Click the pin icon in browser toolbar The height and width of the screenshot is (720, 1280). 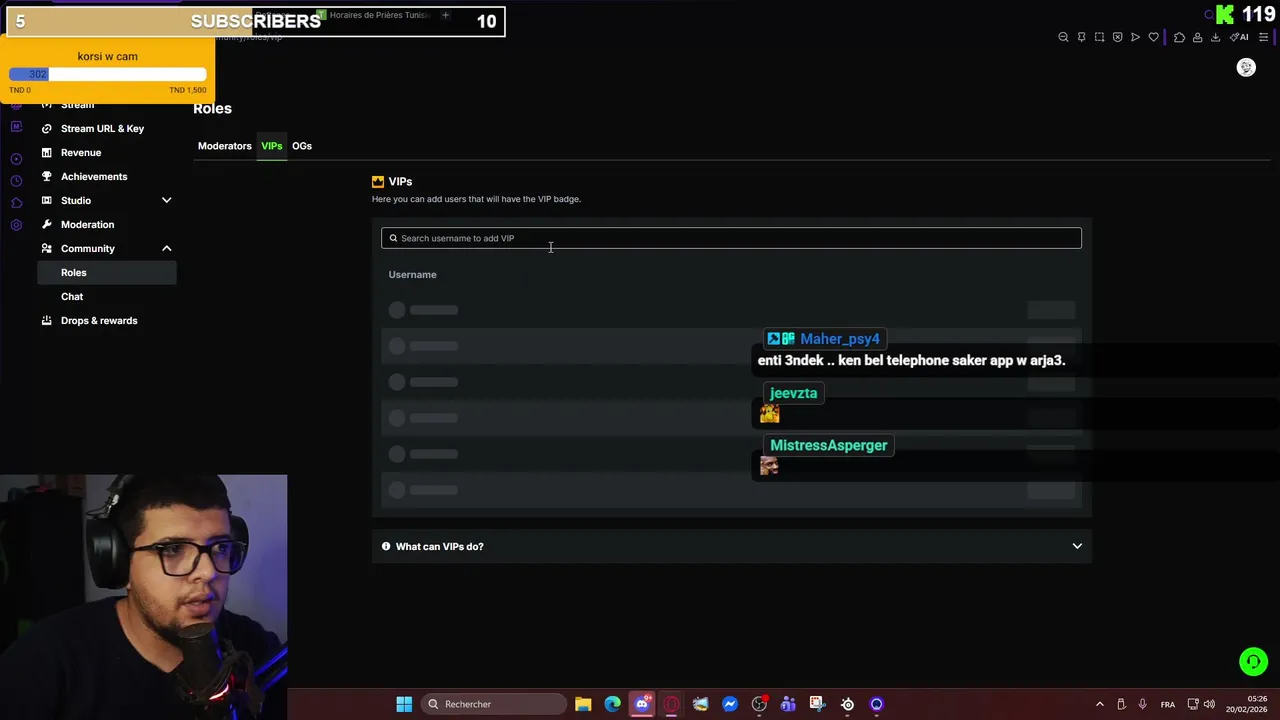click(1081, 37)
